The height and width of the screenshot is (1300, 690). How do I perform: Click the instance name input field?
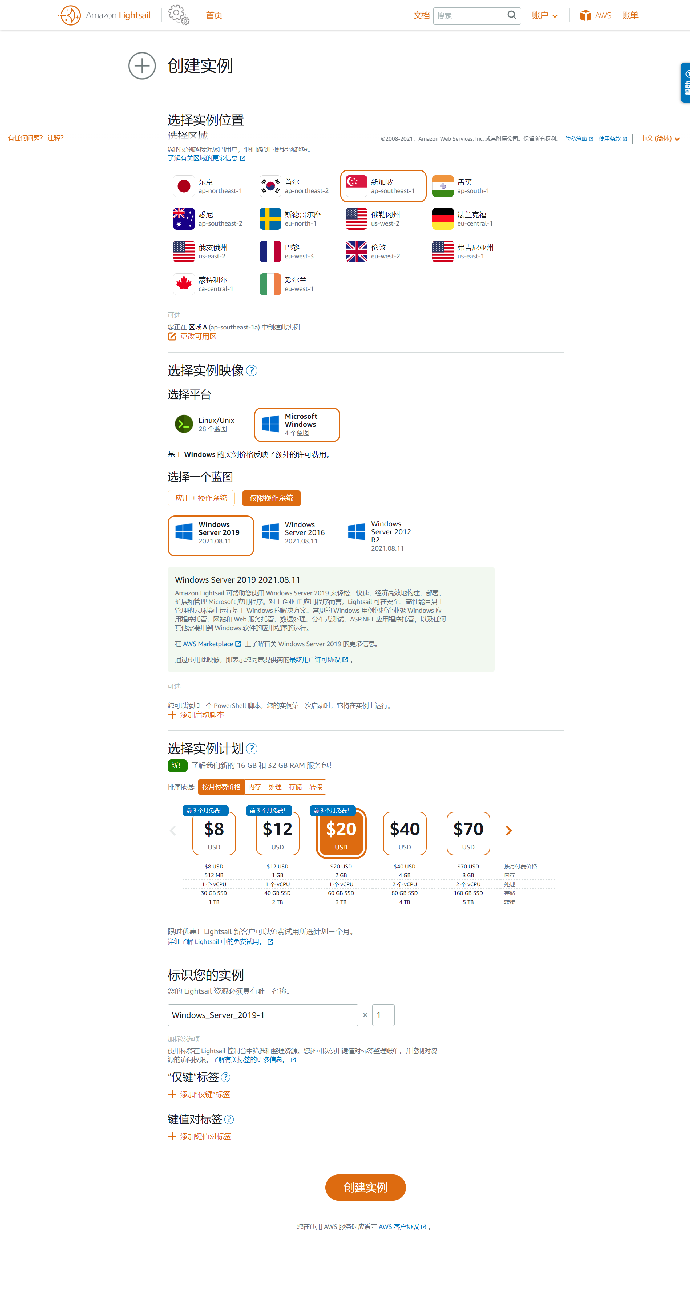(264, 1015)
